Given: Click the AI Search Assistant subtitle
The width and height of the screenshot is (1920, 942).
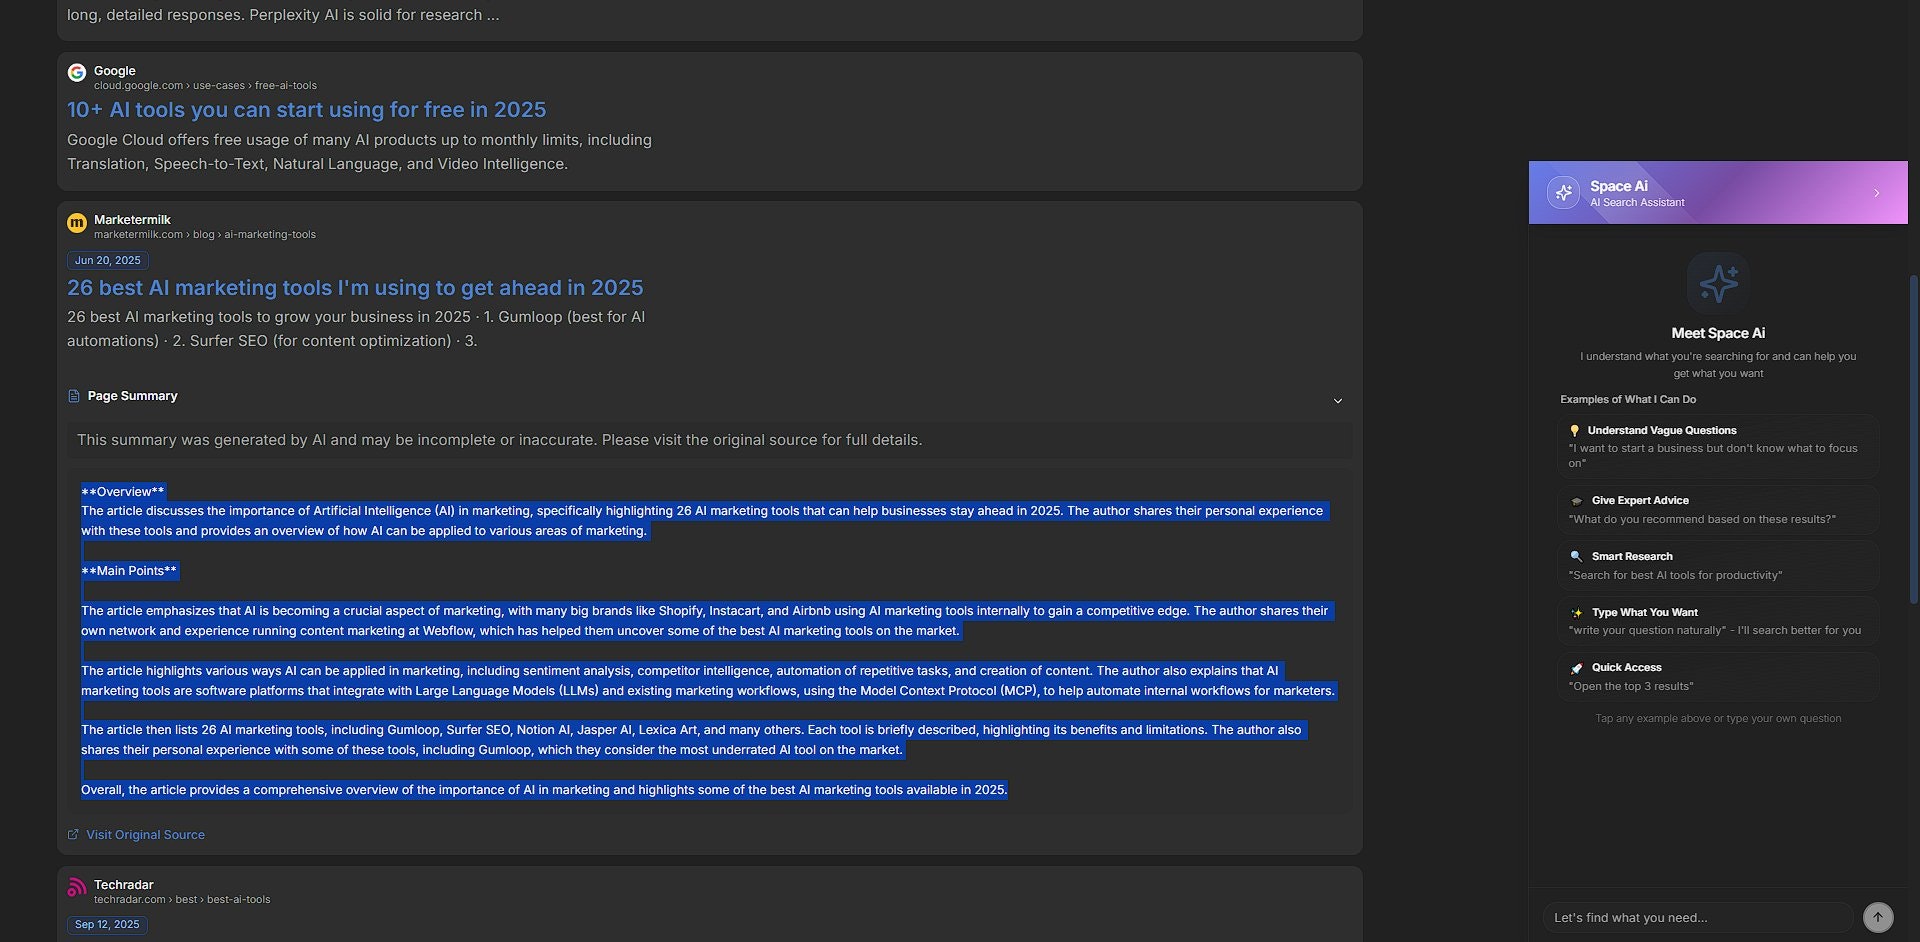Looking at the screenshot, I should tap(1637, 203).
